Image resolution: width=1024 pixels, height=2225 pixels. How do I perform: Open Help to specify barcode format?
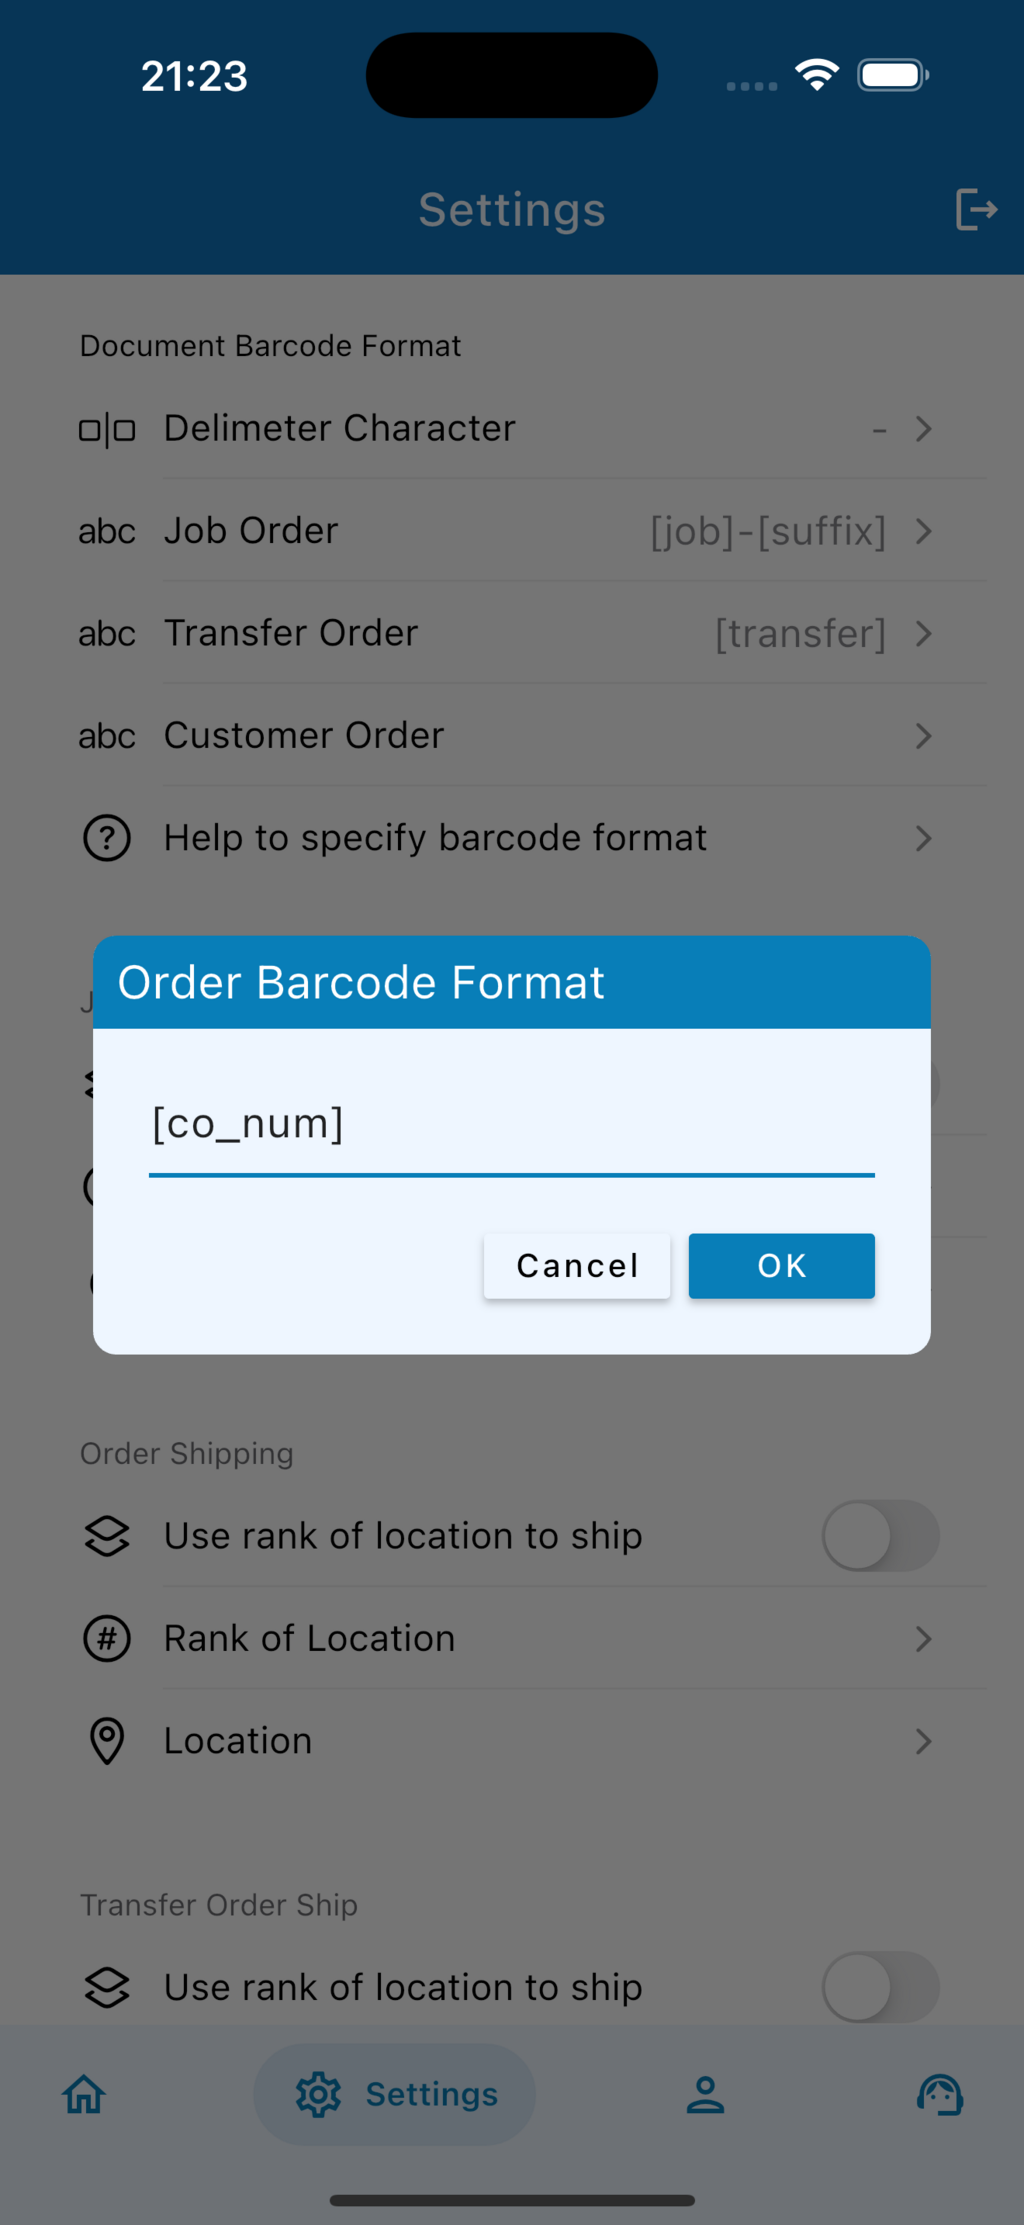(436, 838)
